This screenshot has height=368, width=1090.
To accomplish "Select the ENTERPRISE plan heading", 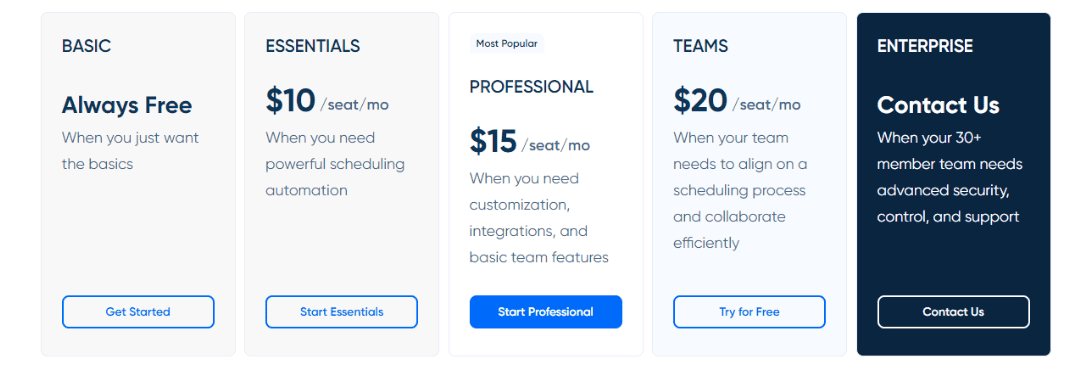I will 925,46.
